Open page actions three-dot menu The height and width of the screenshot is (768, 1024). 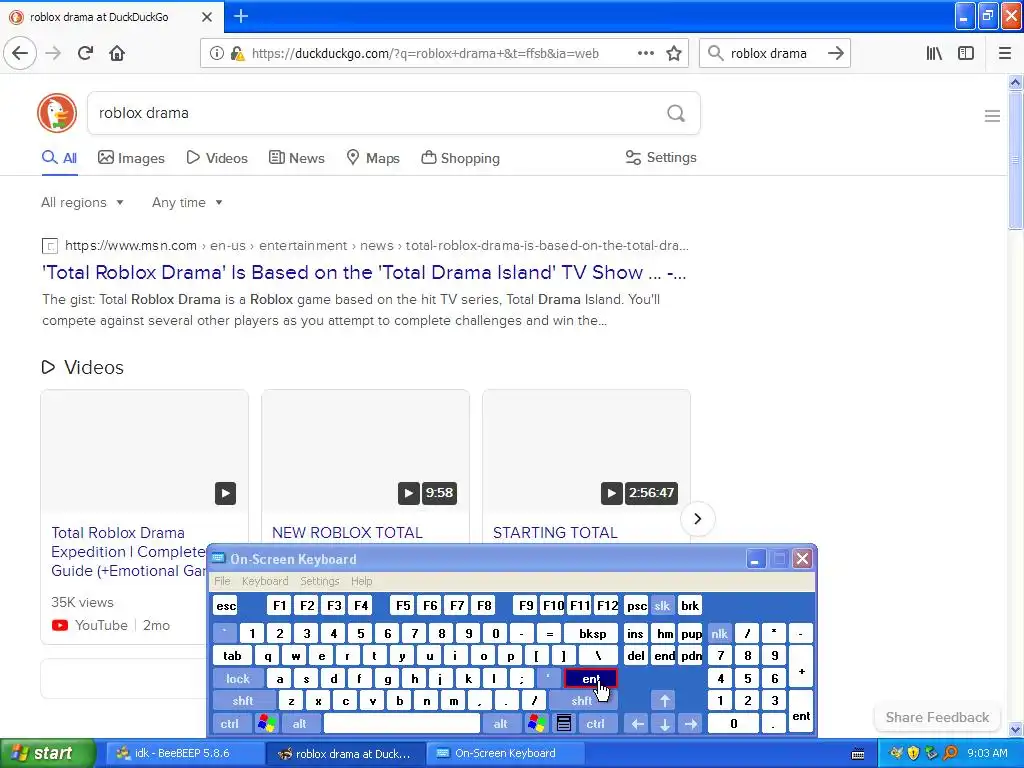coord(646,53)
